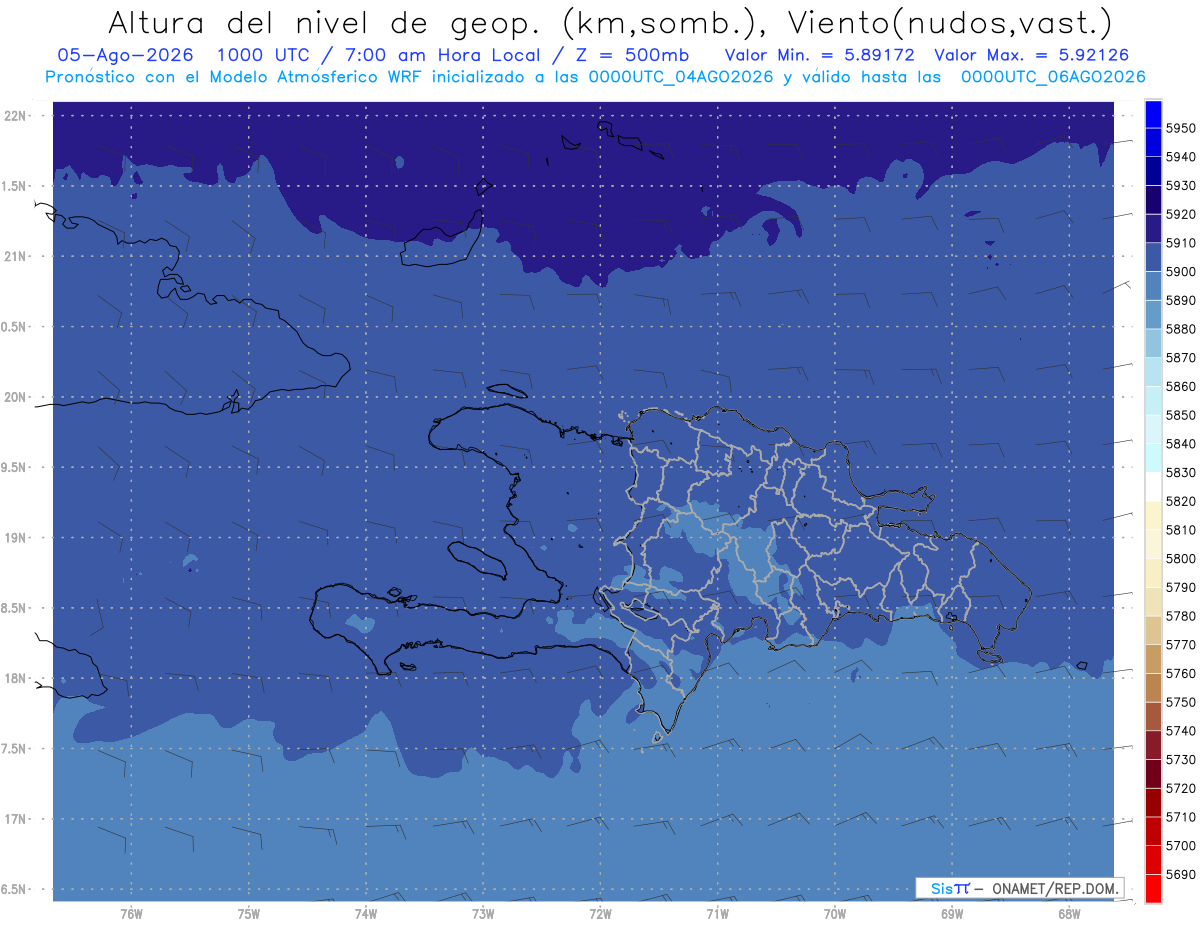Click the '5870' color bar value
The height and width of the screenshot is (927, 1200).
[1180, 358]
